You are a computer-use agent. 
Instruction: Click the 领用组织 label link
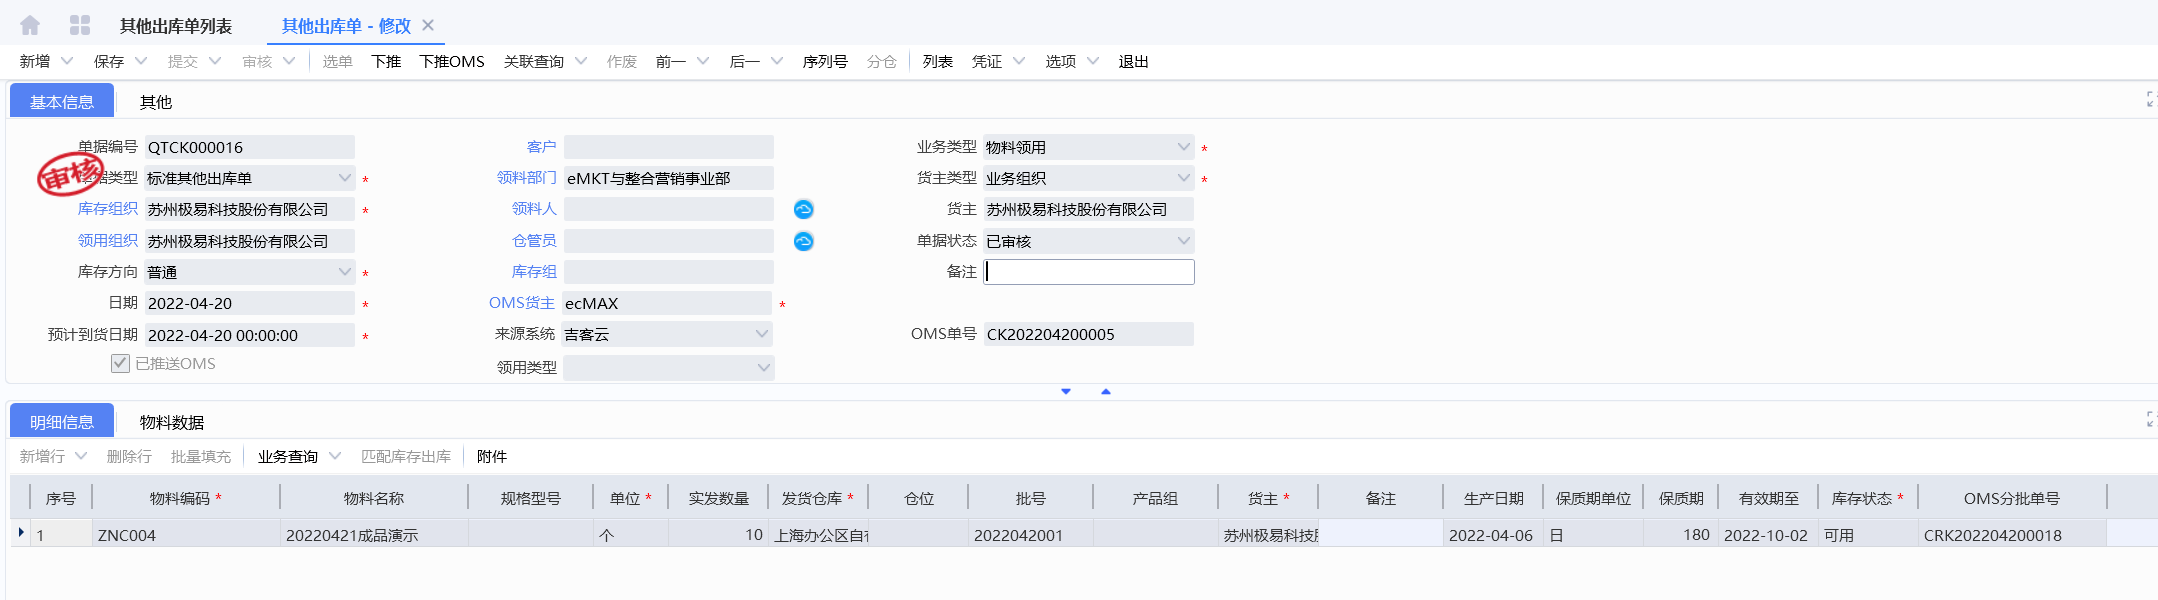[x=108, y=241]
